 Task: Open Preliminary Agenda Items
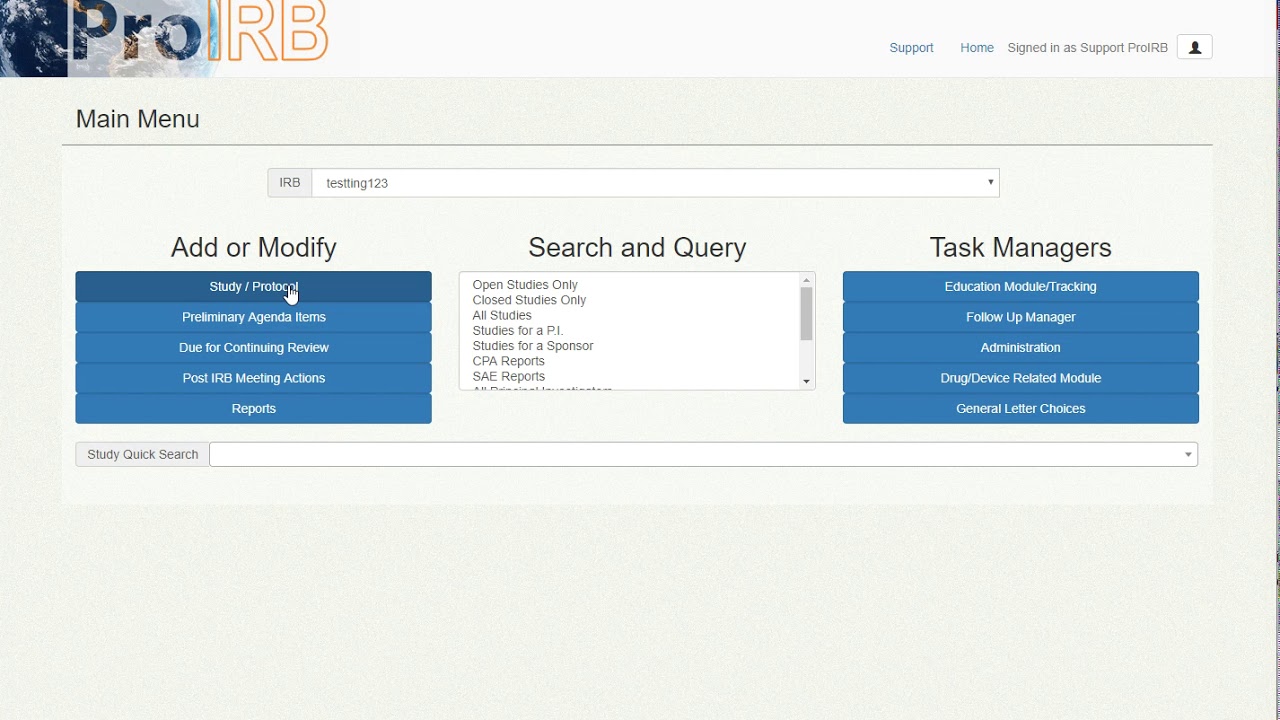coord(253,317)
